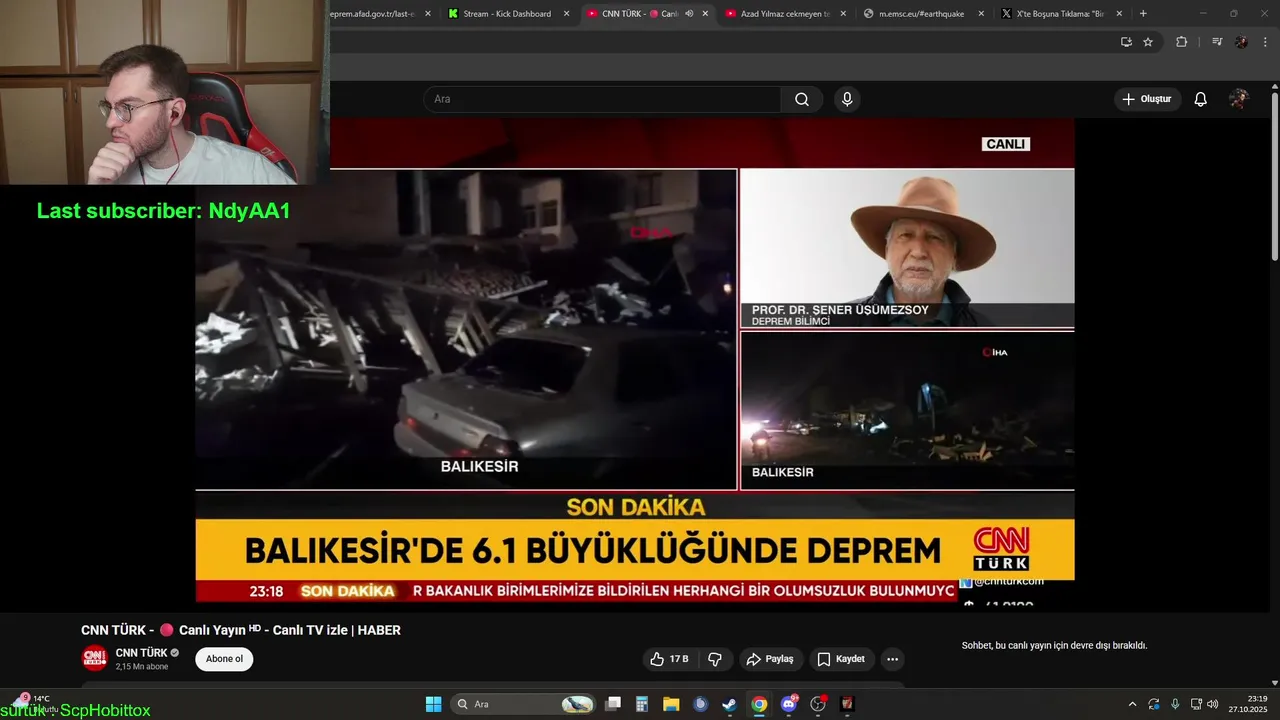
Task: Open CNN TÜRK channel name link
Action: (x=141, y=653)
